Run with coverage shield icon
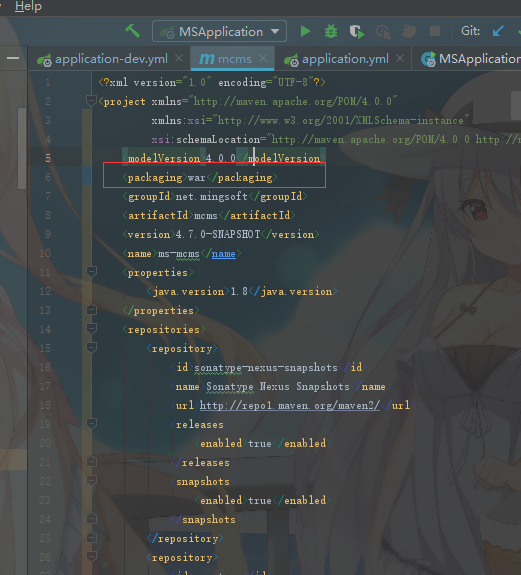Image resolution: width=521 pixels, height=575 pixels. point(356,32)
